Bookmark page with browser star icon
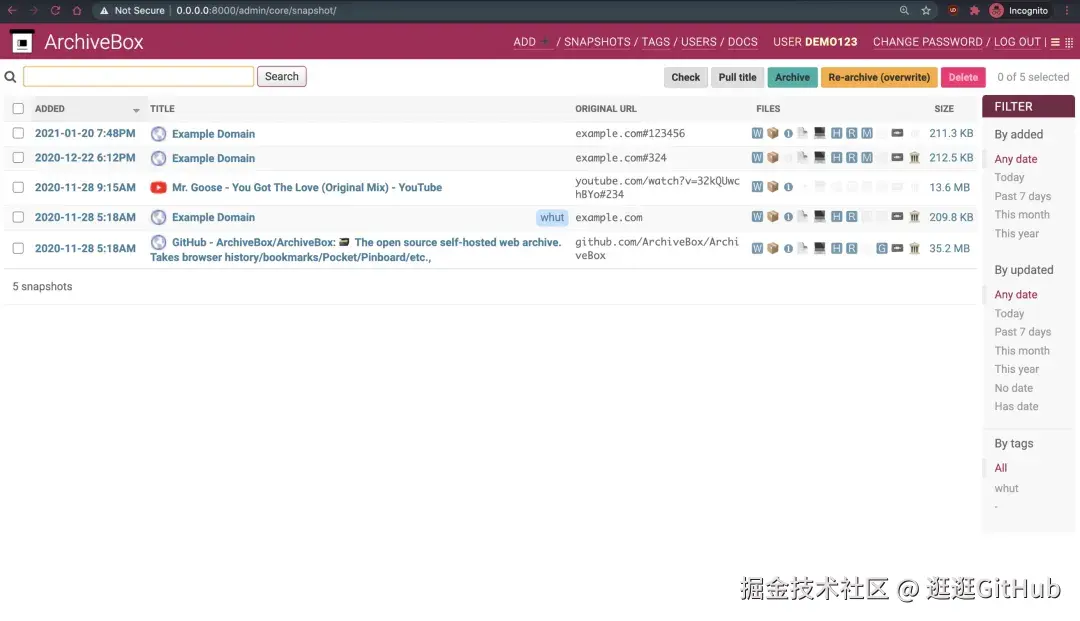The image size is (1080, 621). click(x=926, y=10)
